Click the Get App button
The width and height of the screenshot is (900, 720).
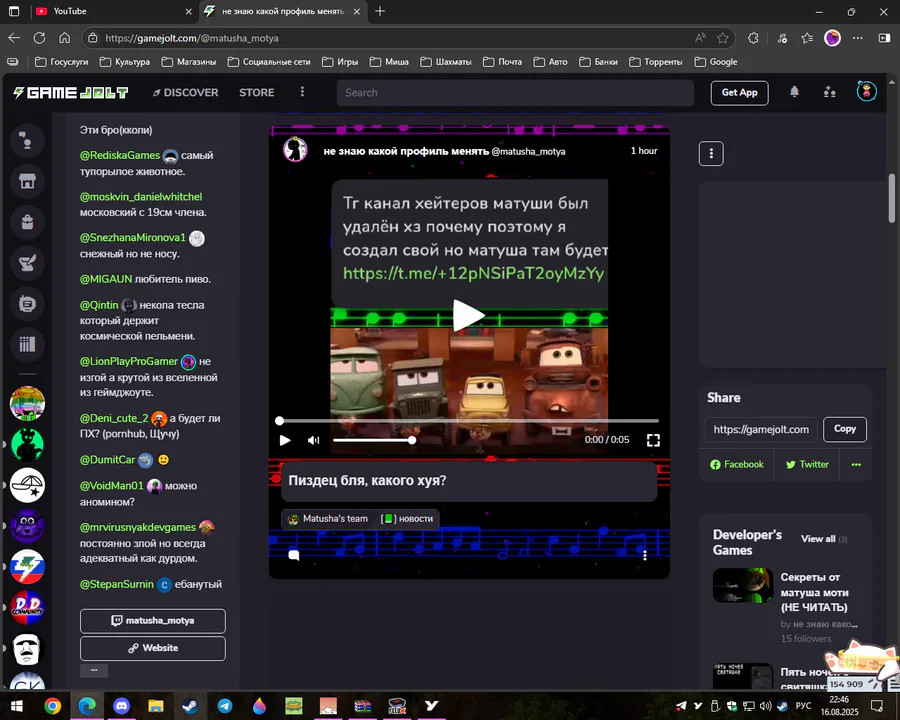point(739,92)
